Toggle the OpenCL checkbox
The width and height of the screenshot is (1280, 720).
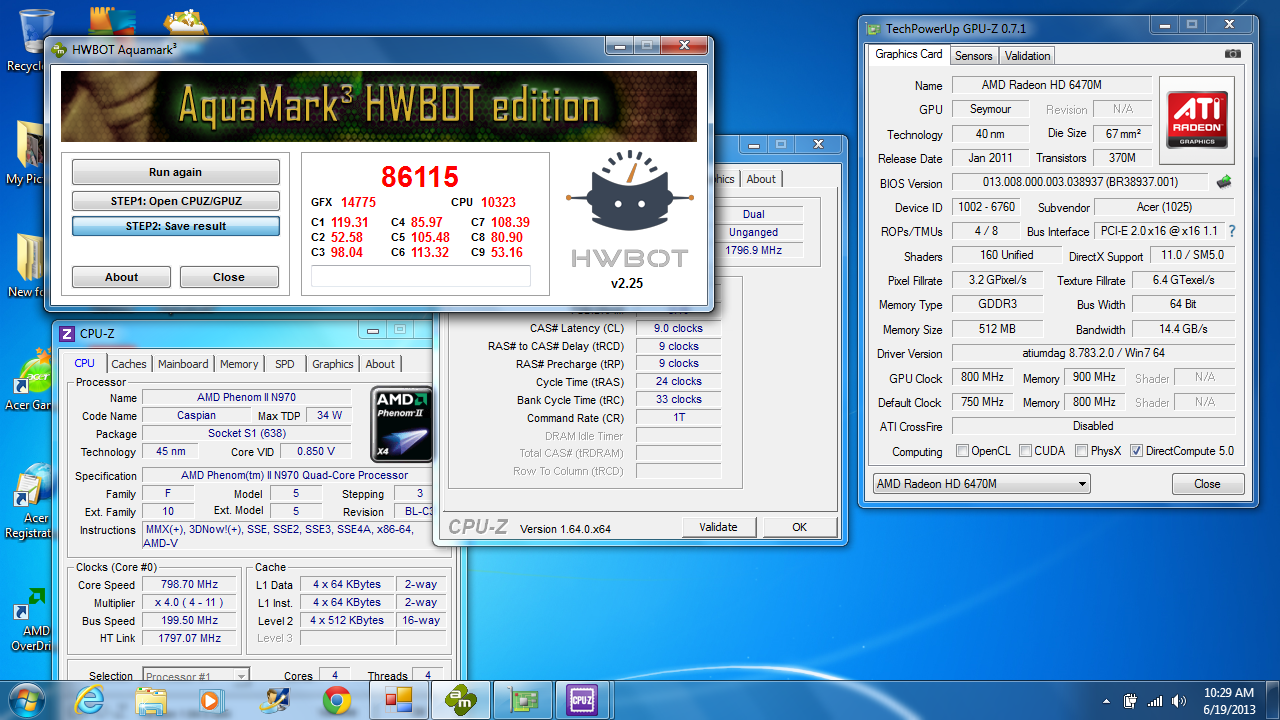pos(963,451)
